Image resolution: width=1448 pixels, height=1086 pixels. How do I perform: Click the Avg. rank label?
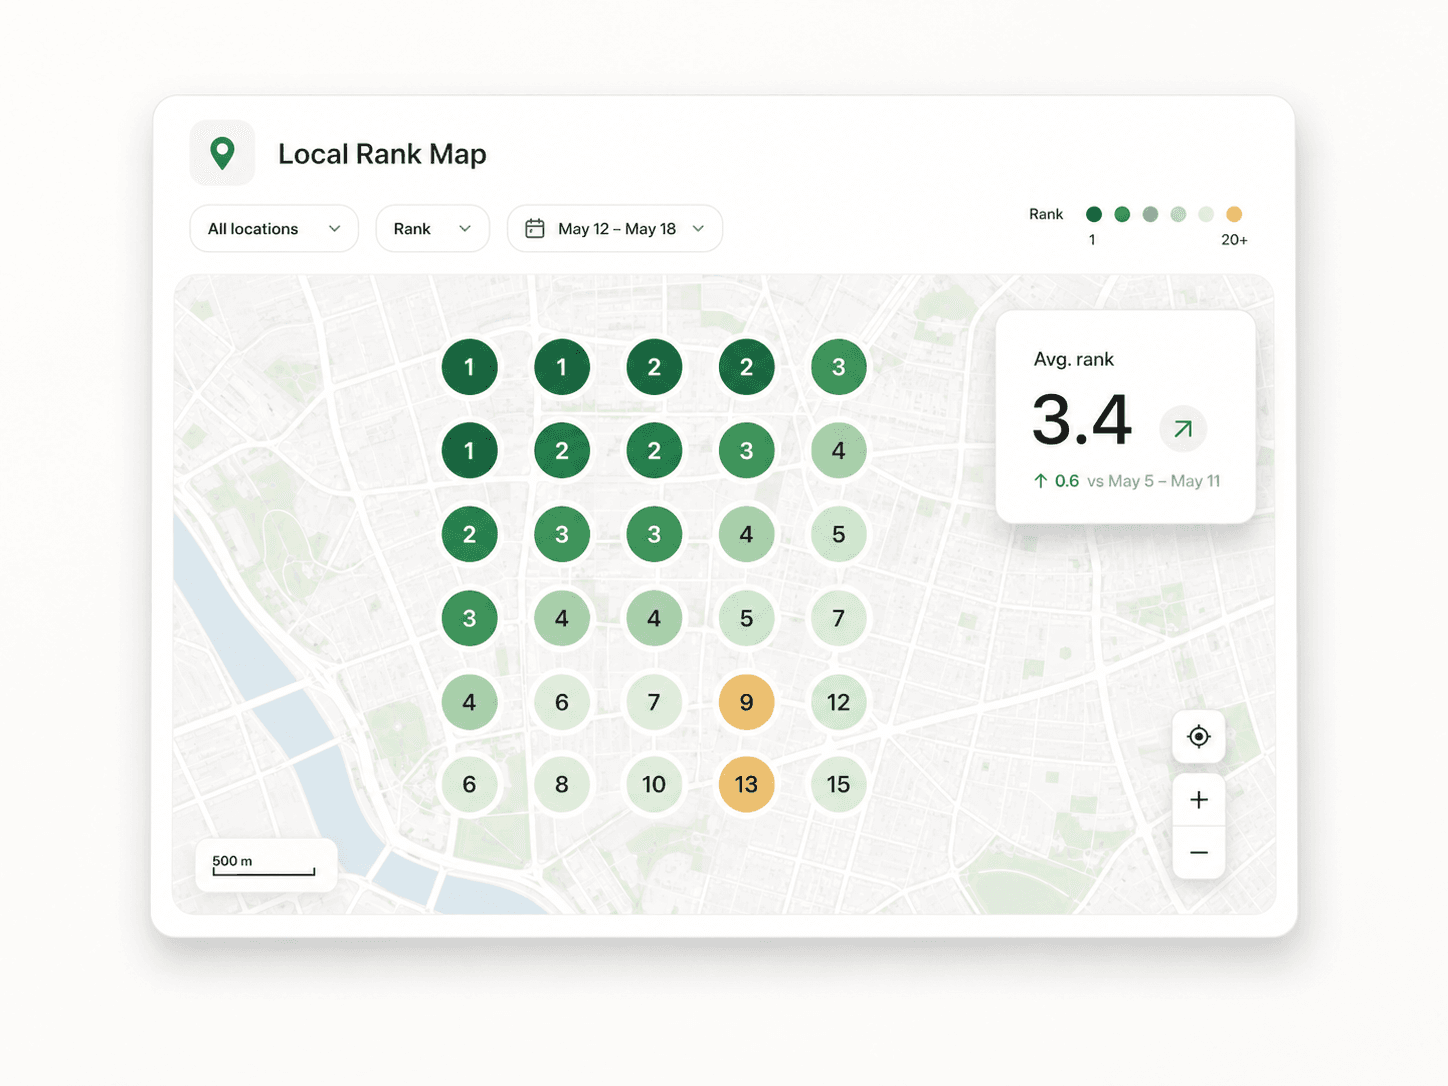pyautogui.click(x=1074, y=359)
